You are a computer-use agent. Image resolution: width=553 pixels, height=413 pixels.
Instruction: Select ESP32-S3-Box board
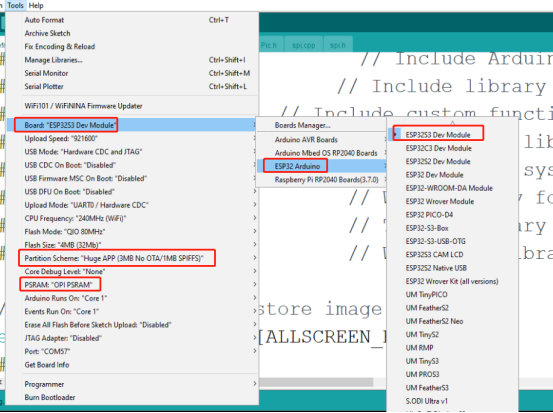point(453,228)
